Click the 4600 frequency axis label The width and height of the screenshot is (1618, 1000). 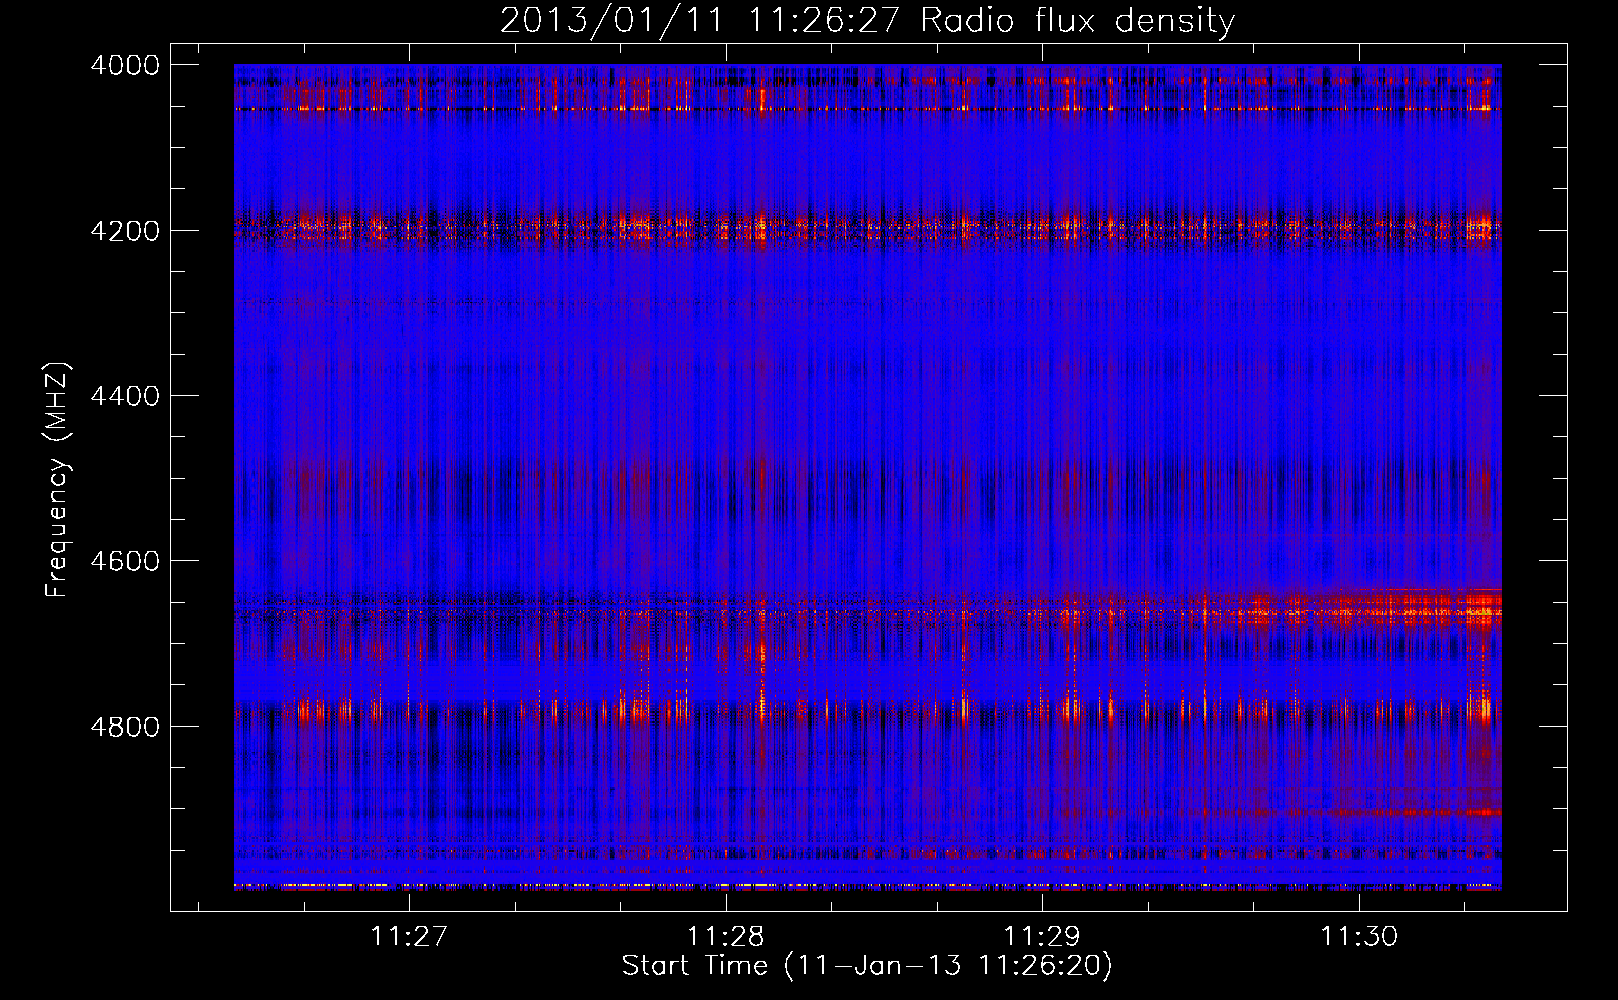coord(124,561)
